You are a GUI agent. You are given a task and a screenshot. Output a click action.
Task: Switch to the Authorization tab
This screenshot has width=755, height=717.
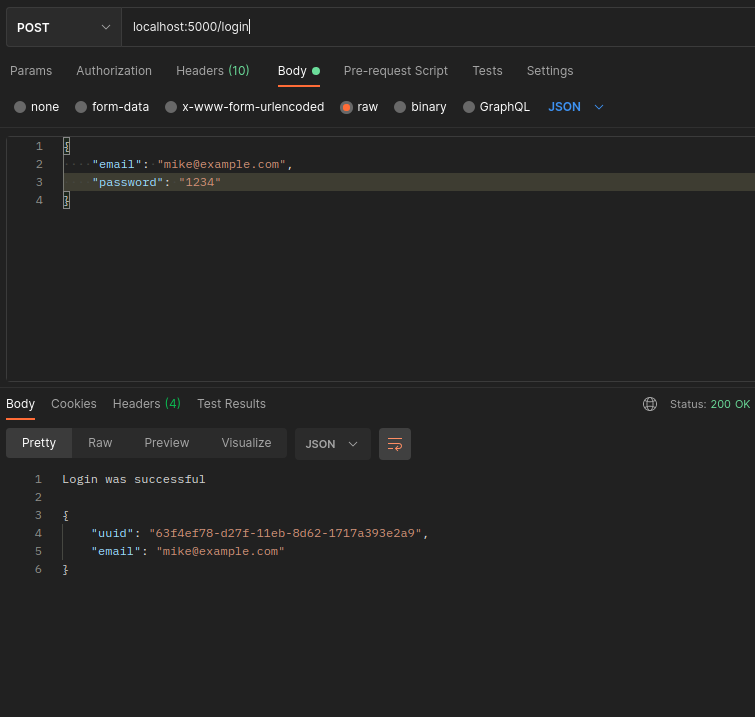(114, 71)
